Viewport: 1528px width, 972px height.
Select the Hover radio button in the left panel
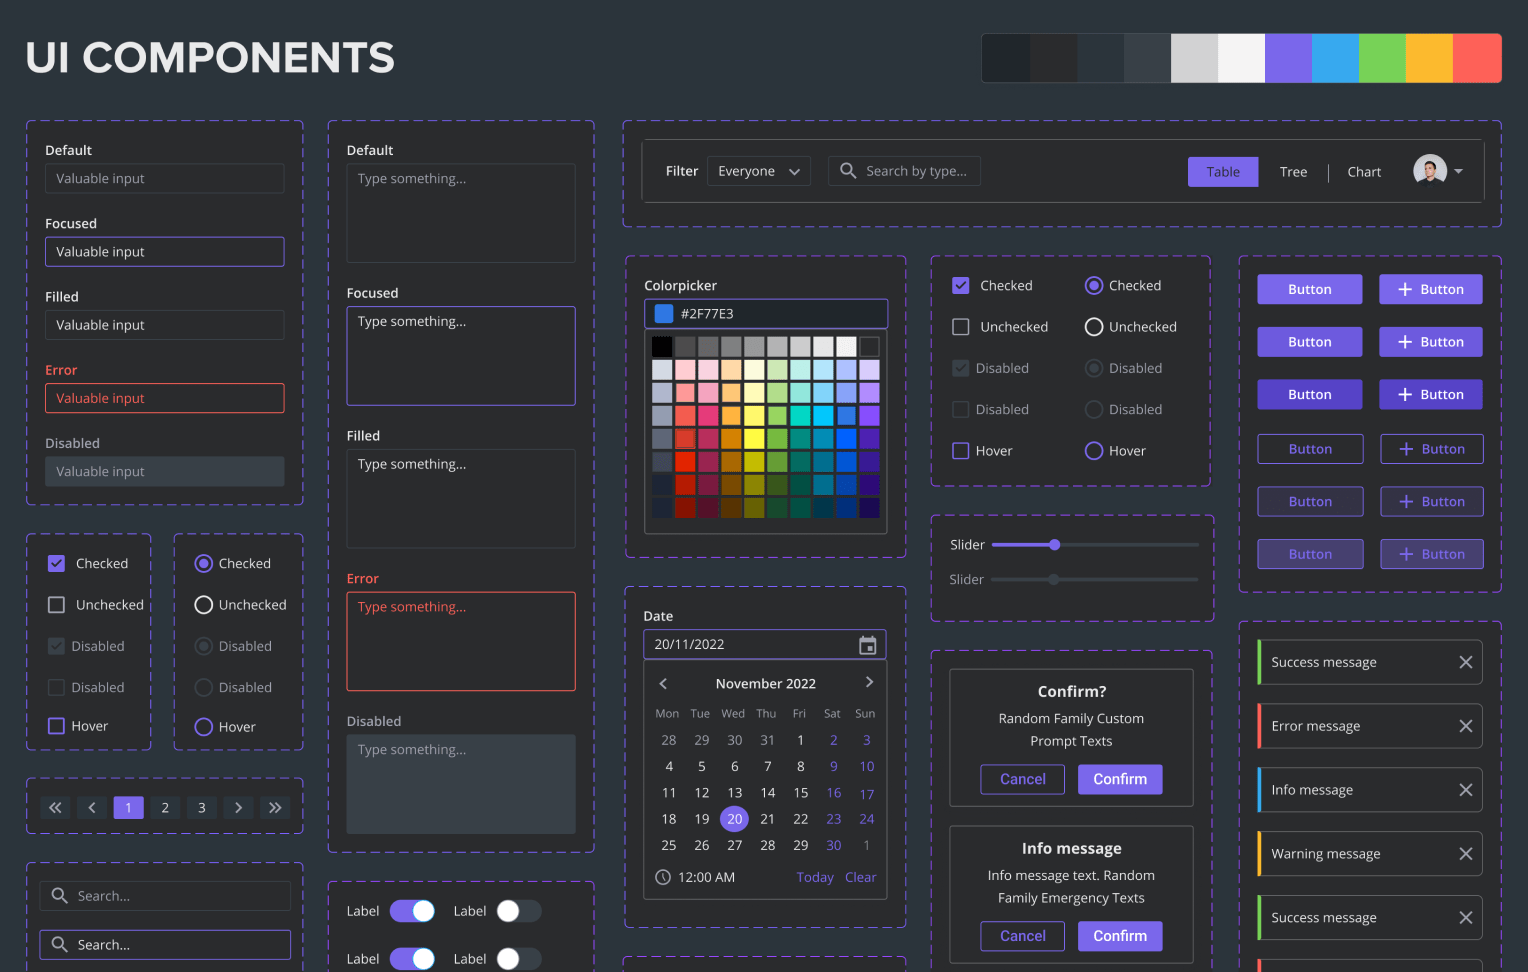[204, 727]
